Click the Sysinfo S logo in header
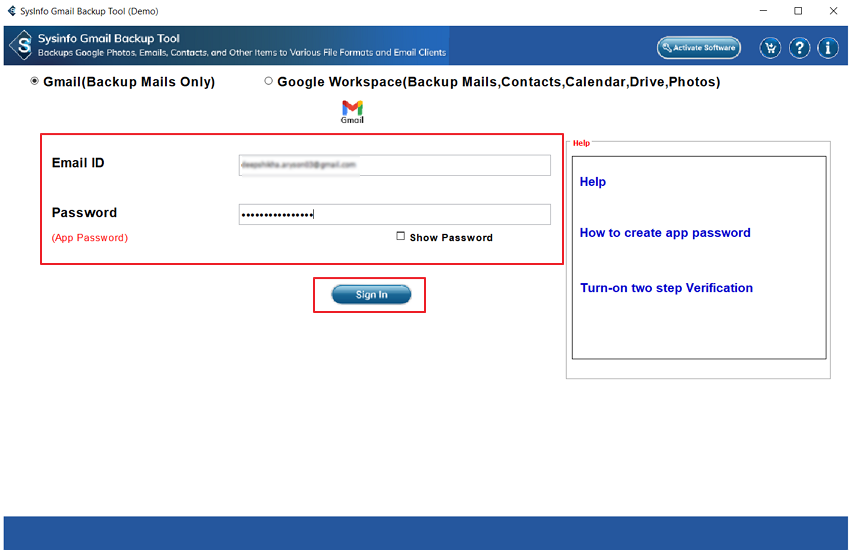Screen dimensions: 851x550 [22, 46]
